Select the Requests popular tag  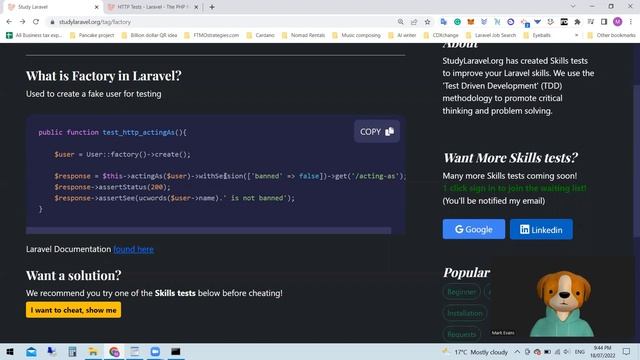pyautogui.click(x=462, y=334)
